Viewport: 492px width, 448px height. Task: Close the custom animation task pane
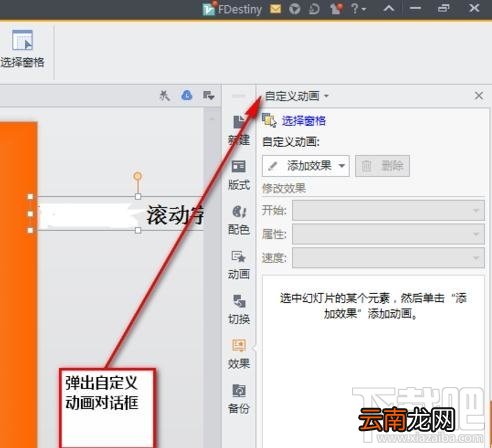[479, 96]
